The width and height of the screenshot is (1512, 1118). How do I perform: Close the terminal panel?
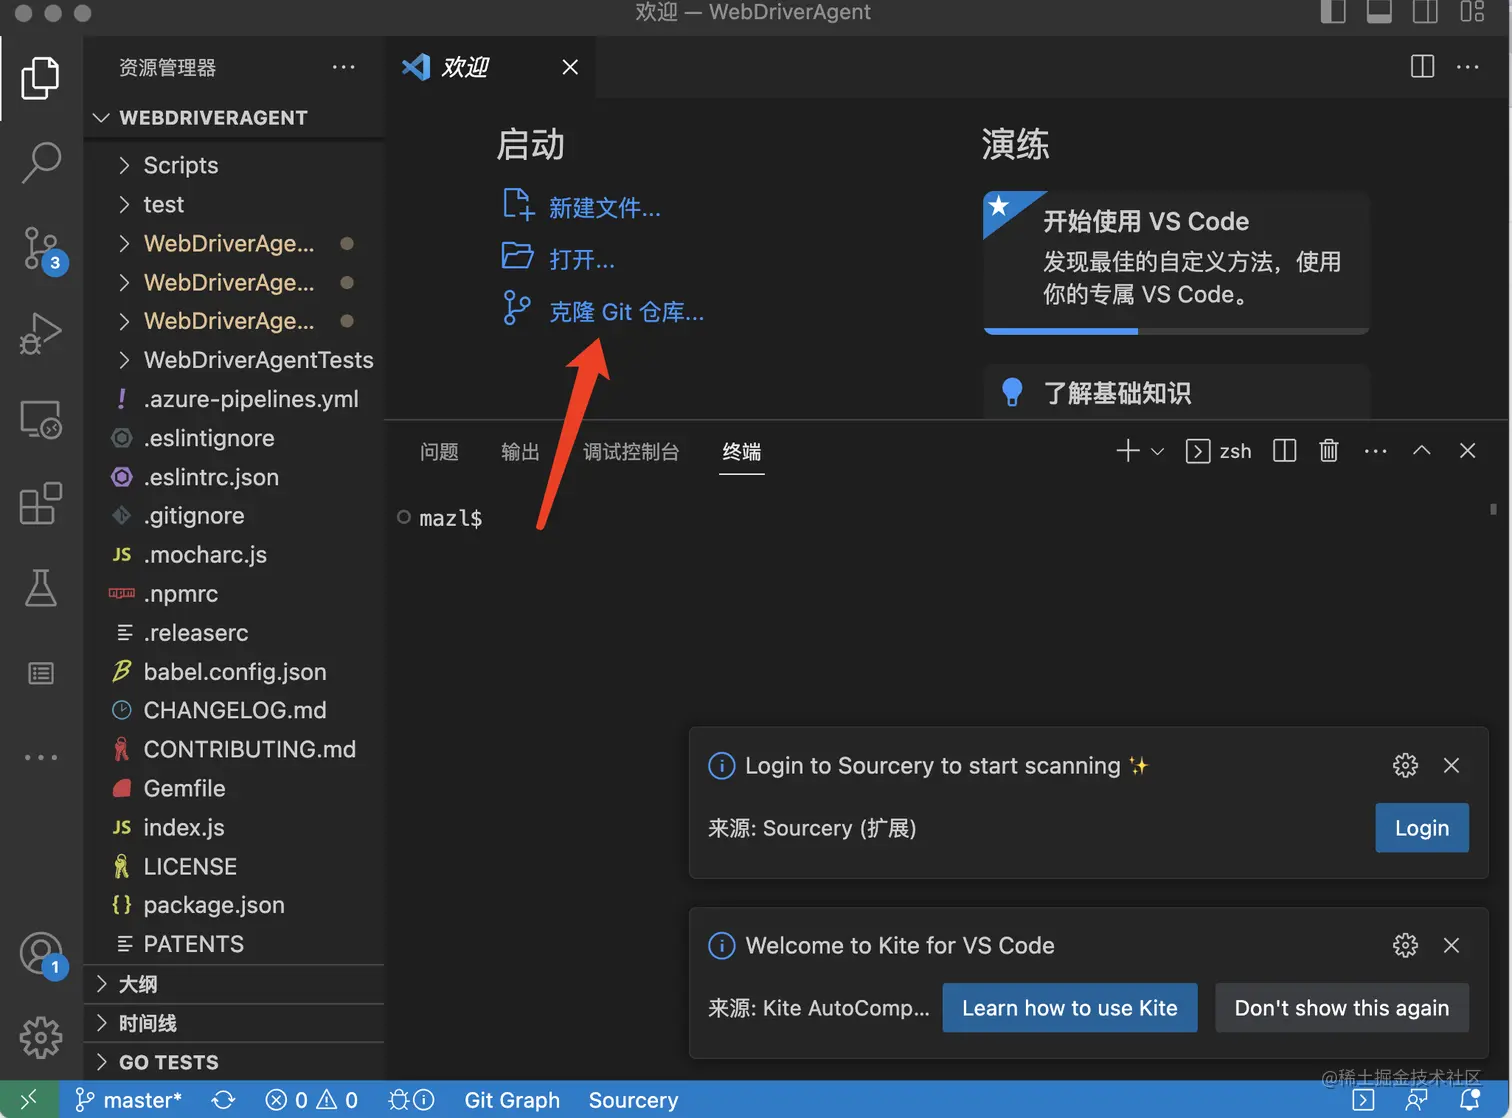pyautogui.click(x=1467, y=451)
